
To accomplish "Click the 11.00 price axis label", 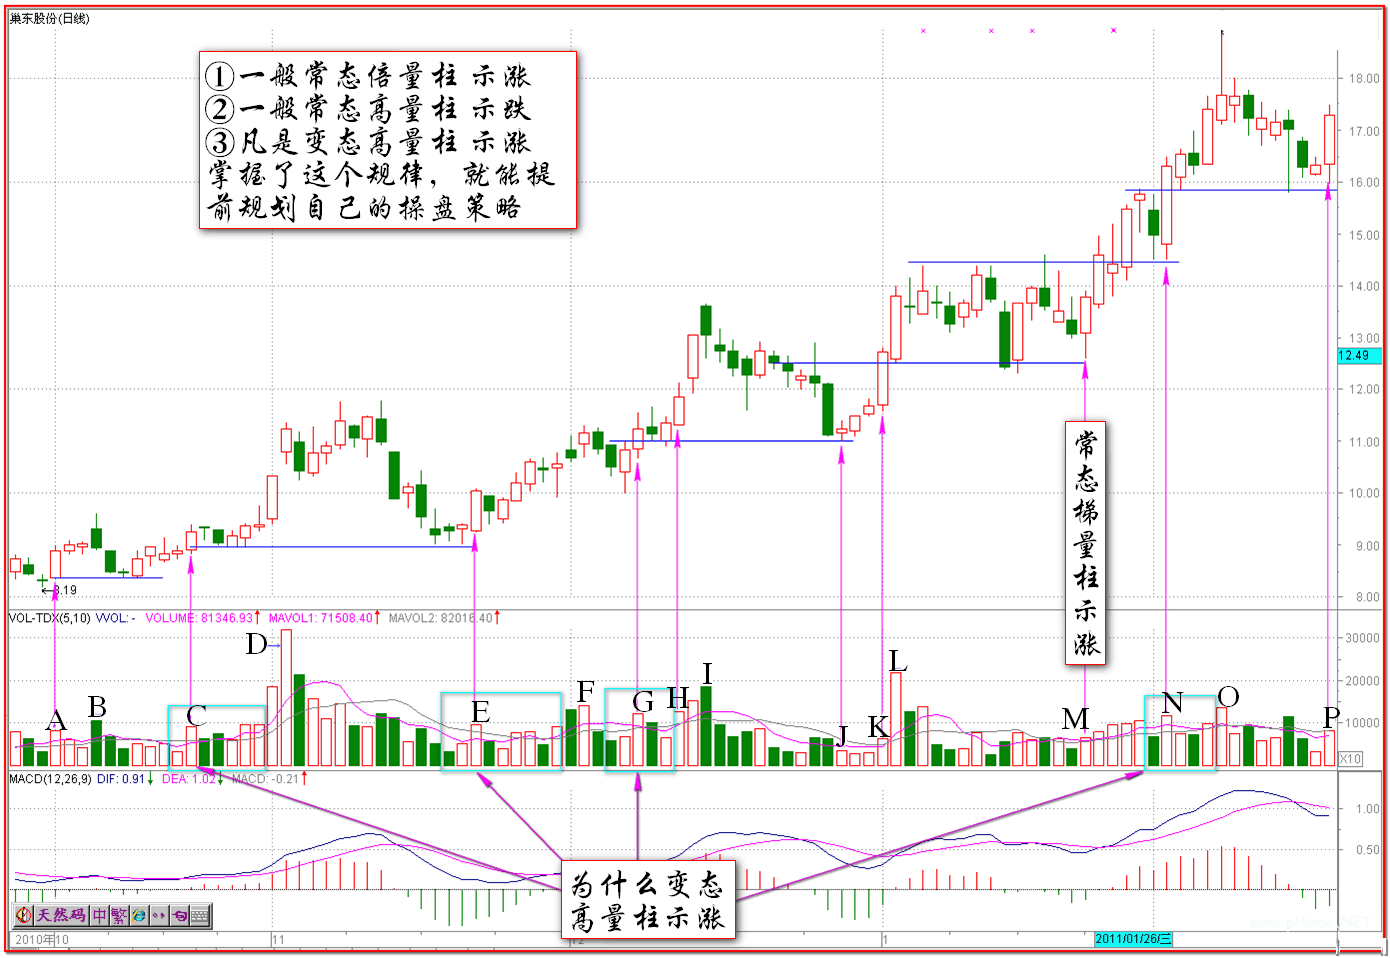I will (1364, 442).
